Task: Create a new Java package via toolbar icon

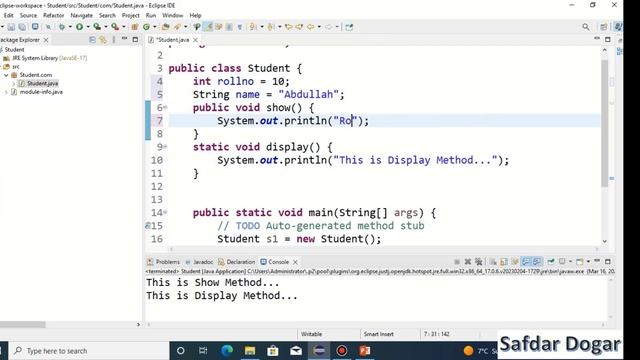Action: point(134,27)
